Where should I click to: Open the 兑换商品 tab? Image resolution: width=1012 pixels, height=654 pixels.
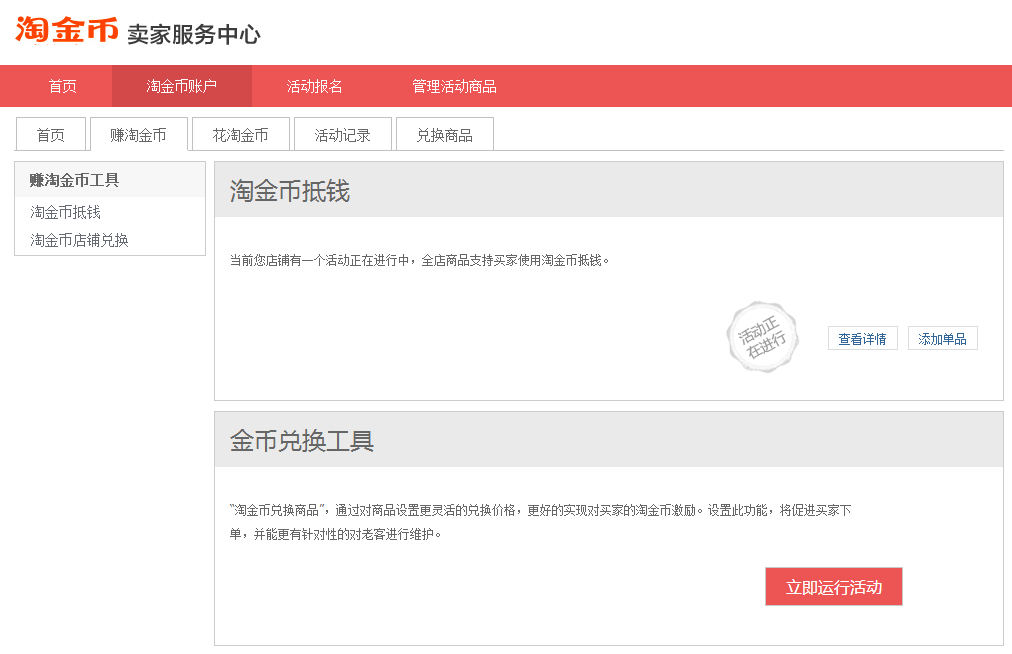[x=445, y=134]
